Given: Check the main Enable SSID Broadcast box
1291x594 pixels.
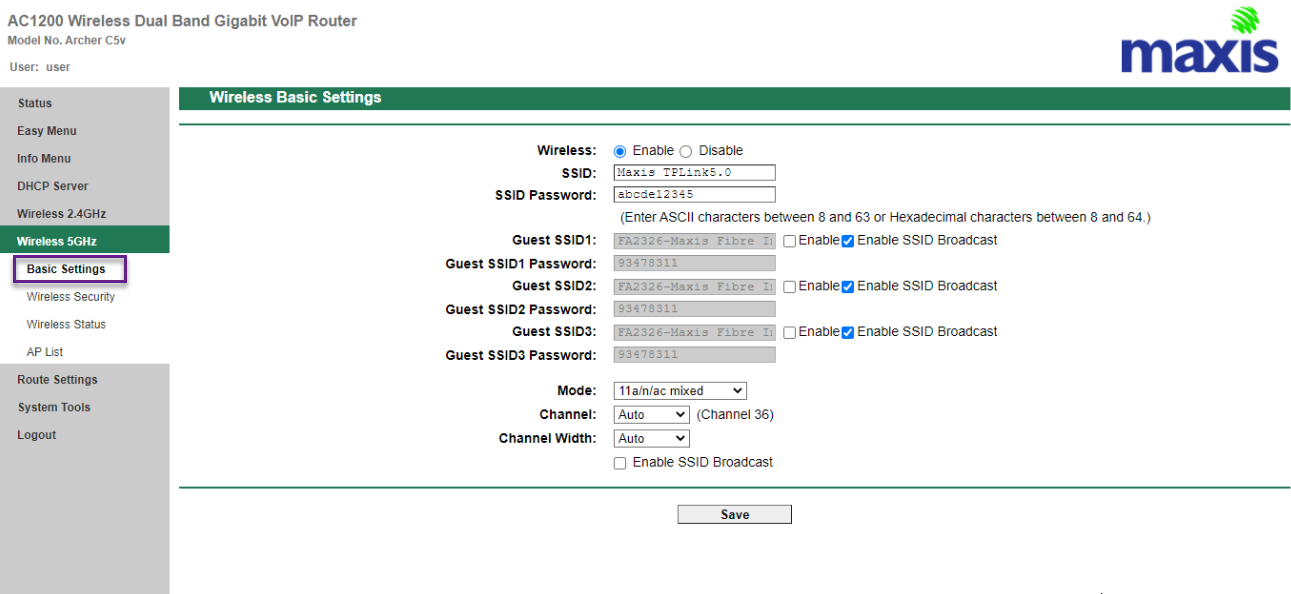Looking at the screenshot, I should coord(620,463).
